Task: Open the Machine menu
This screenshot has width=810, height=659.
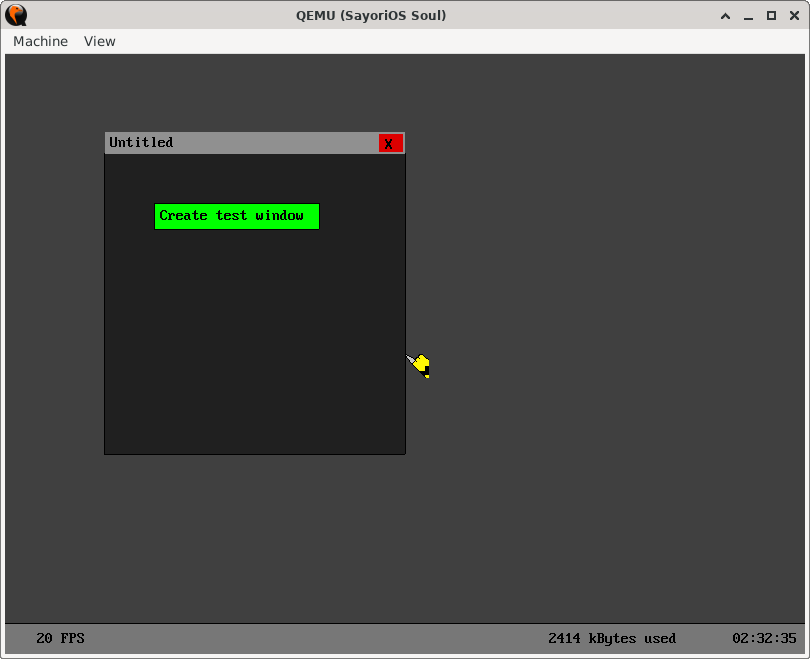Action: pos(40,41)
